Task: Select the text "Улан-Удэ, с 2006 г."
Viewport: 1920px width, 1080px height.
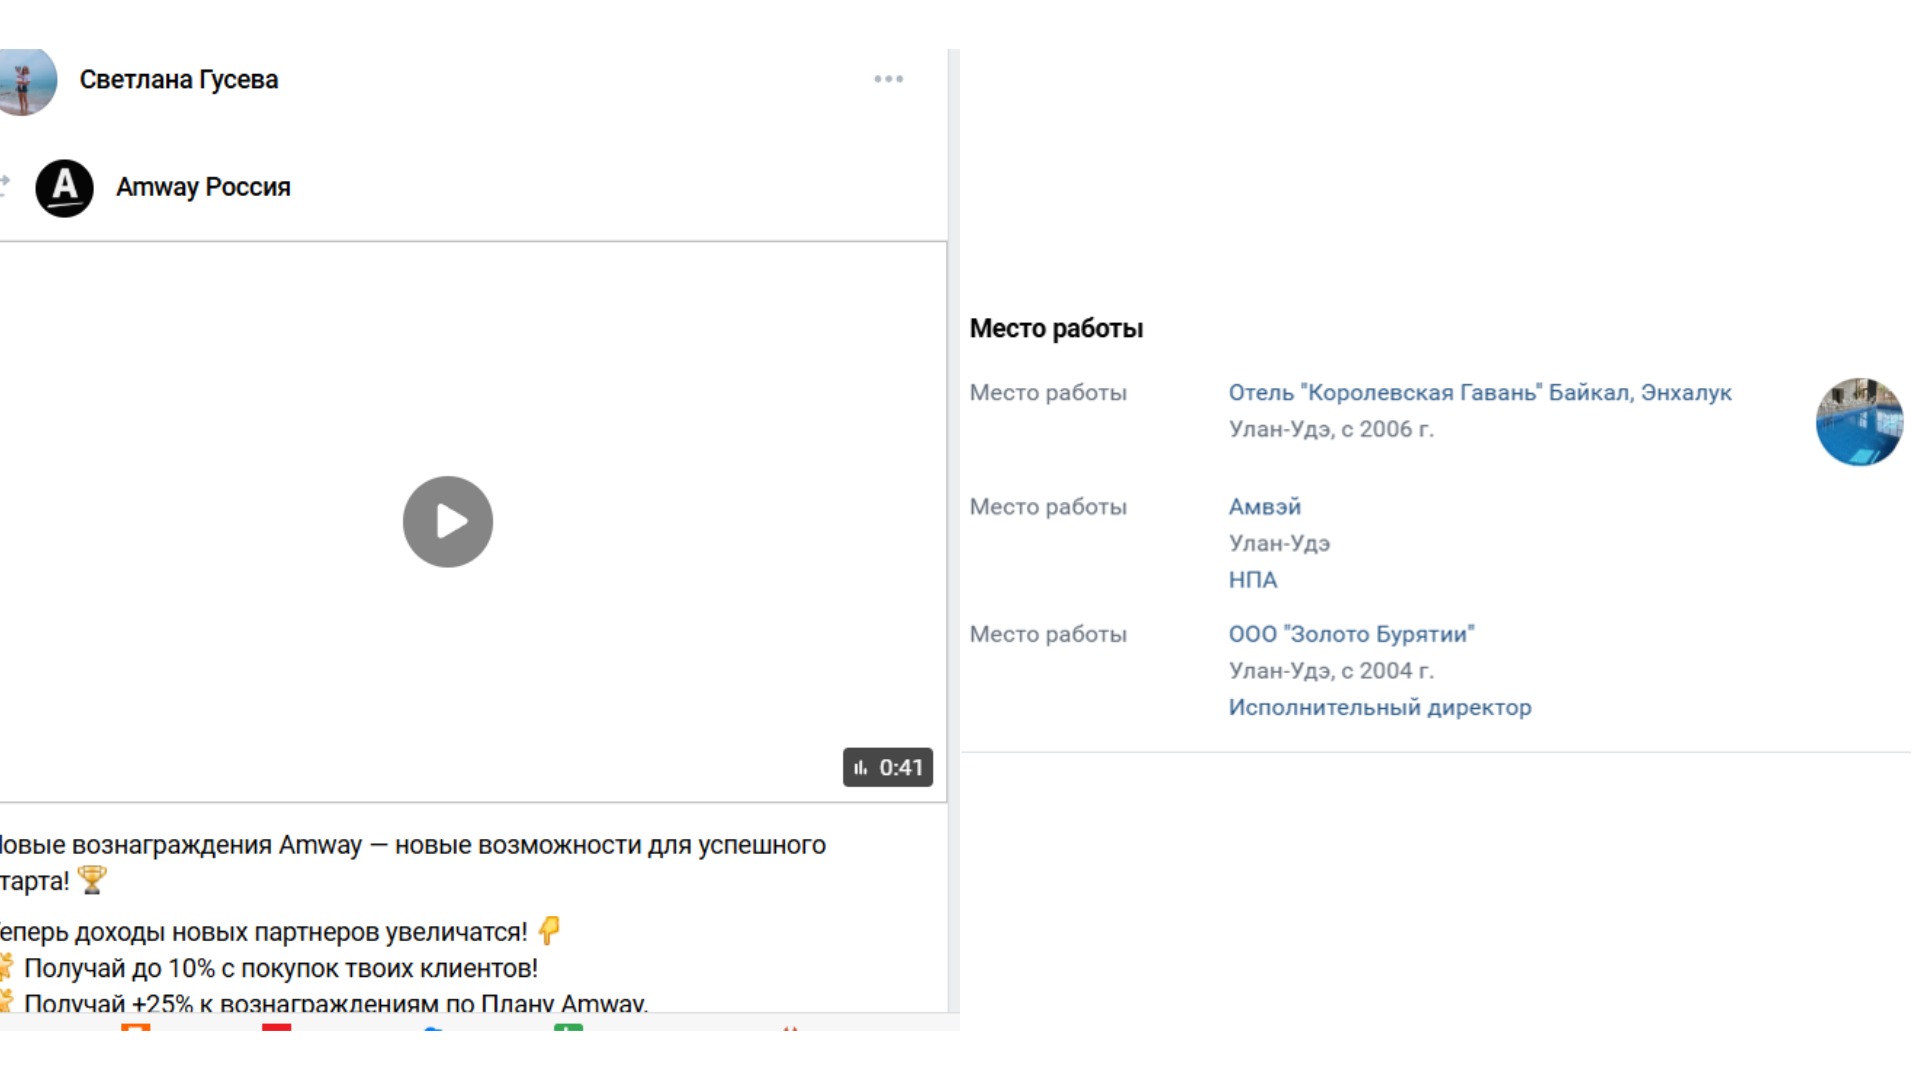Action: point(1331,429)
